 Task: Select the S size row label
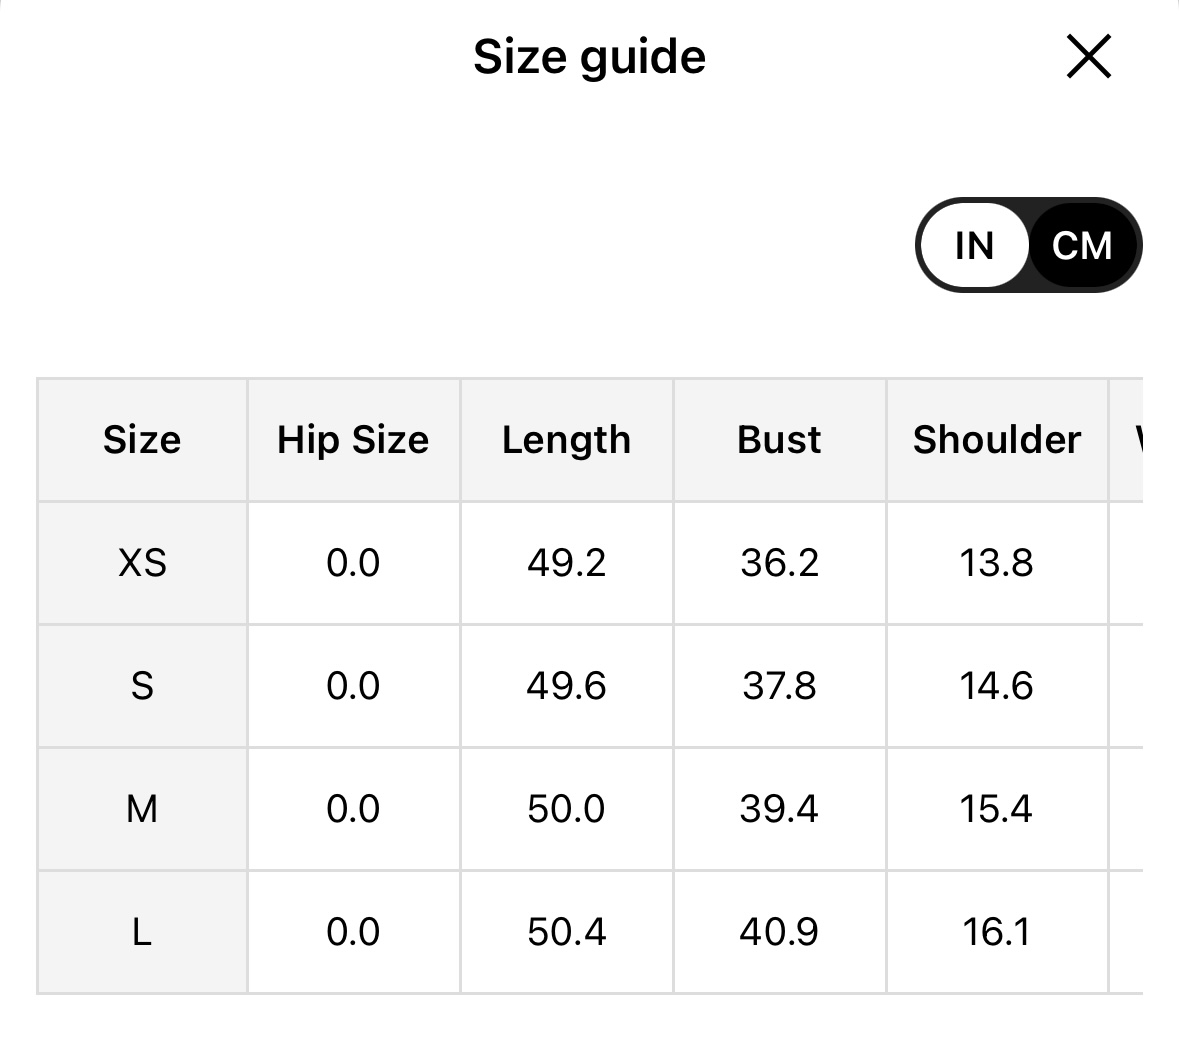[142, 686]
